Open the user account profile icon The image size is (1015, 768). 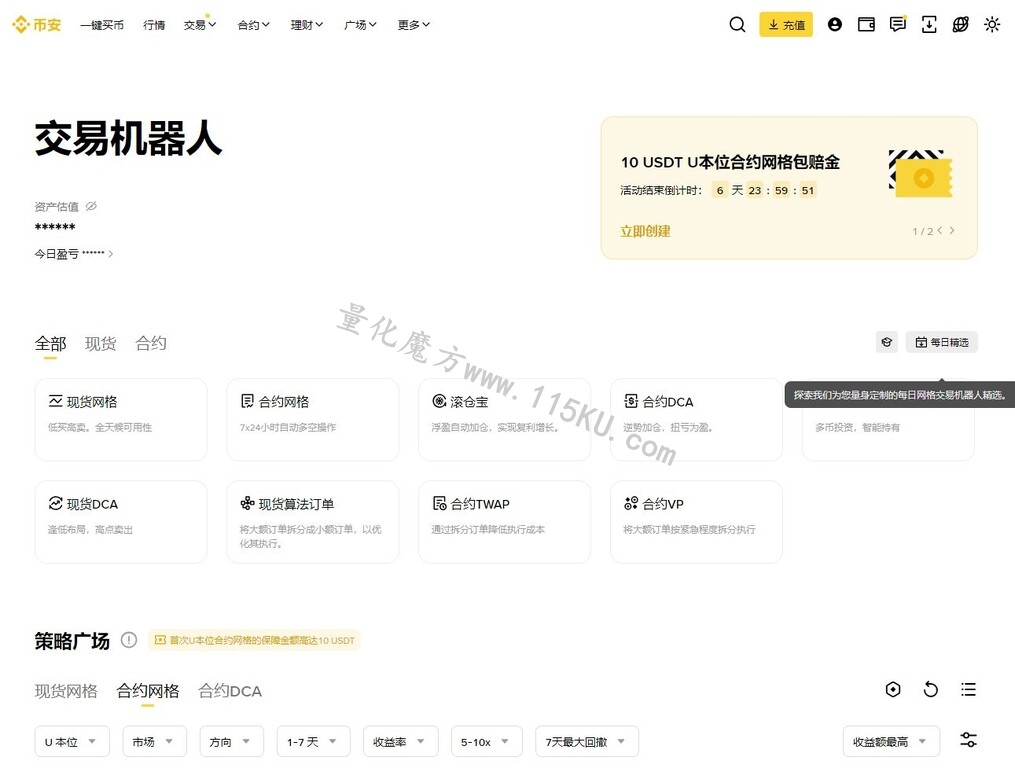[x=835, y=25]
